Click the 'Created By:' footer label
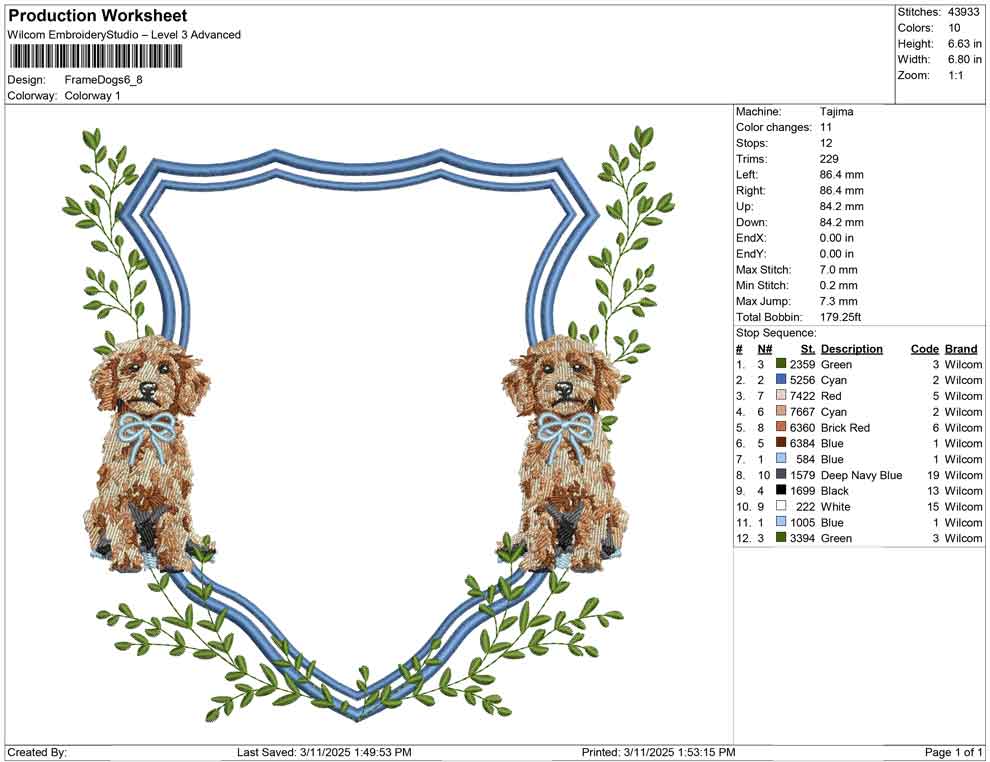 click(x=37, y=752)
